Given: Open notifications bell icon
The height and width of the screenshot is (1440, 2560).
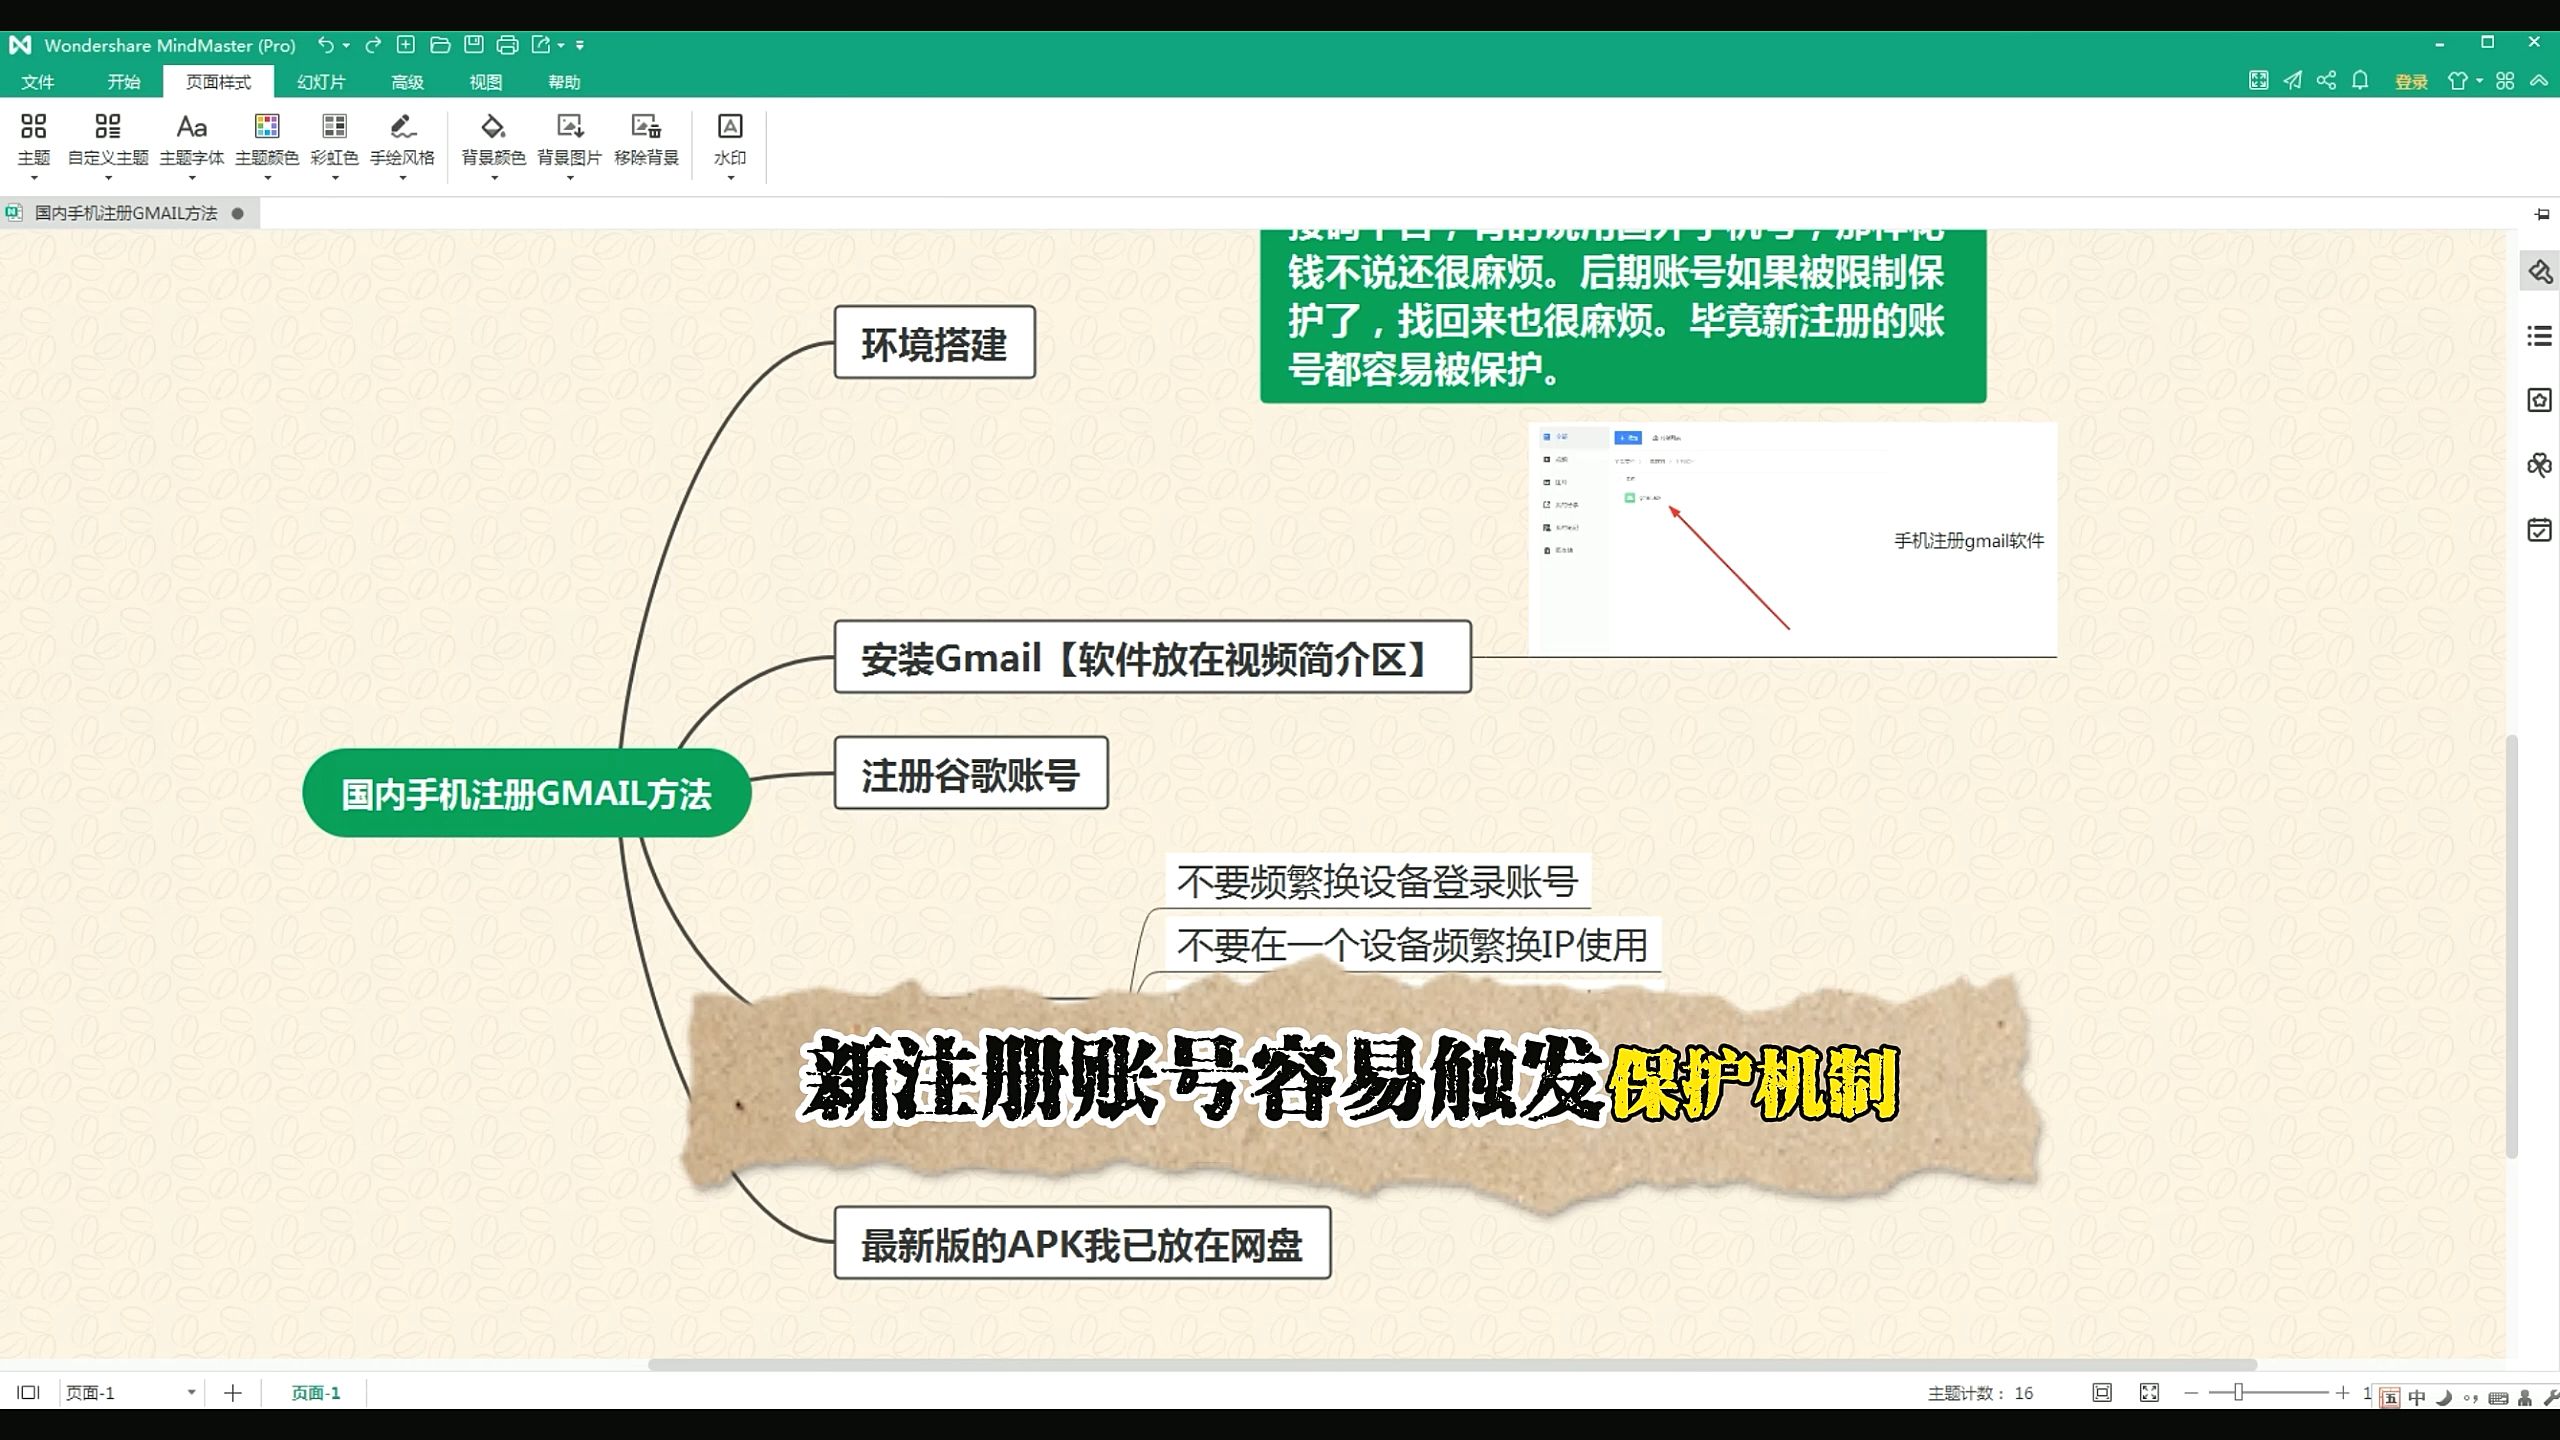Looking at the screenshot, I should (2360, 81).
